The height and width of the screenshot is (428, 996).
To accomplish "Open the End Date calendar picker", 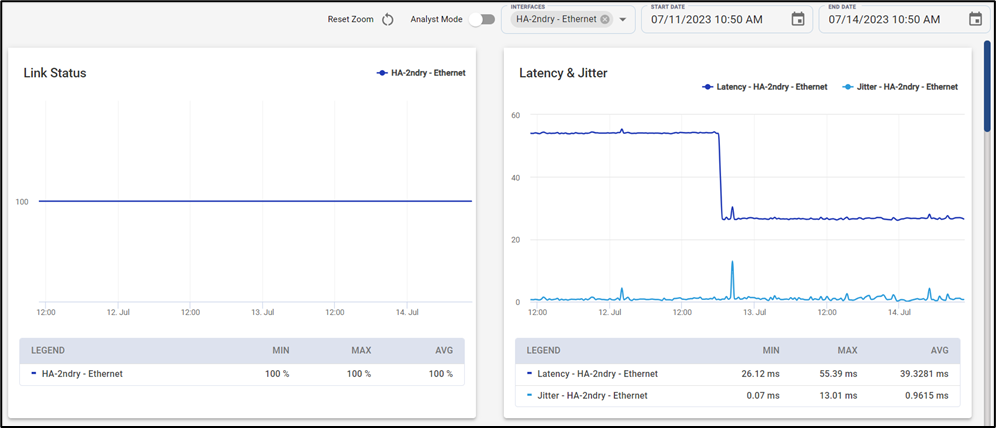I will 975,19.
